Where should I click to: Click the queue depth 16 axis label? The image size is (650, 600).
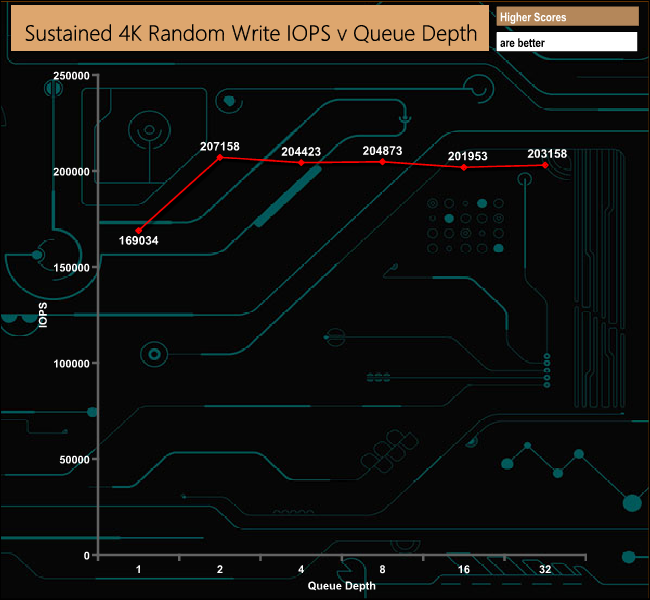pos(463,569)
